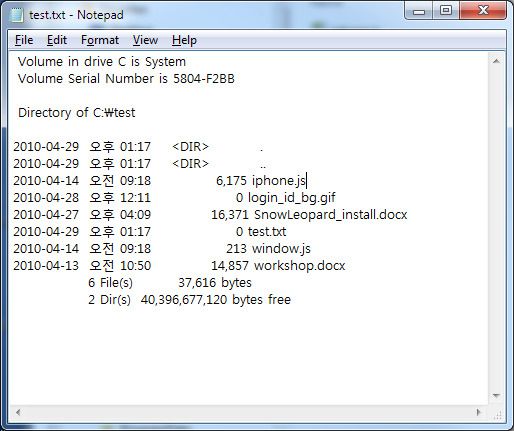
Task: Click the time 오후 12:11
Action: 120,198
